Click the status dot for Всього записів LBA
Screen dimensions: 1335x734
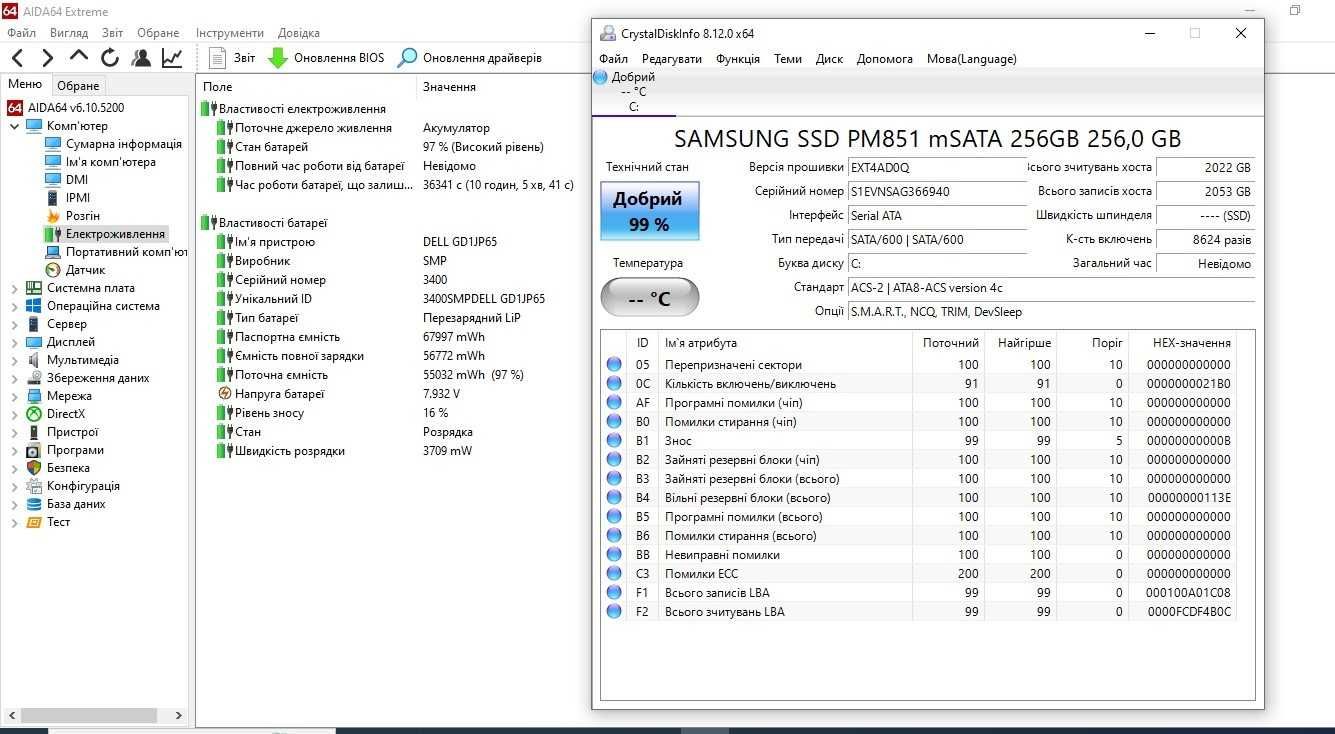(614, 593)
